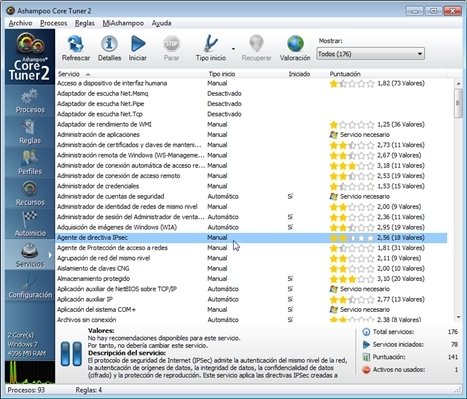Click the Refrescar toolbar icon

tap(76, 44)
